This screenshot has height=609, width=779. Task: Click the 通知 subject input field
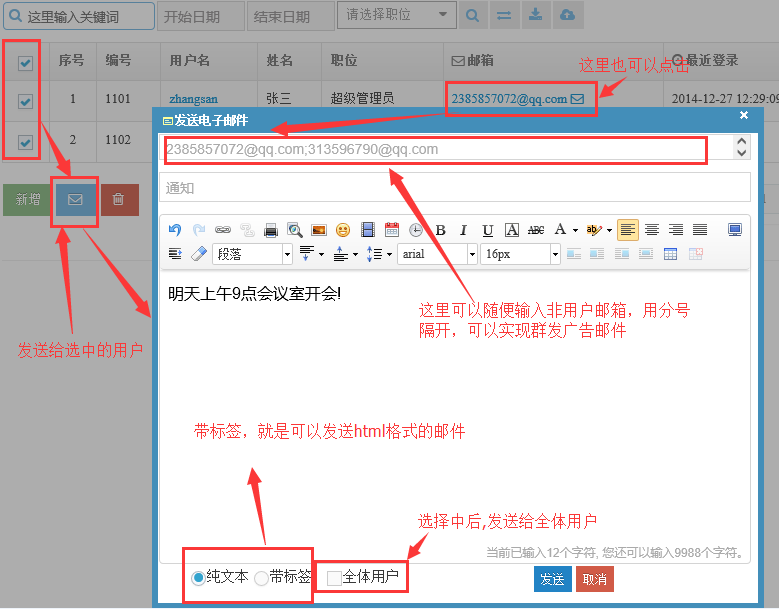pyautogui.click(x=455, y=188)
